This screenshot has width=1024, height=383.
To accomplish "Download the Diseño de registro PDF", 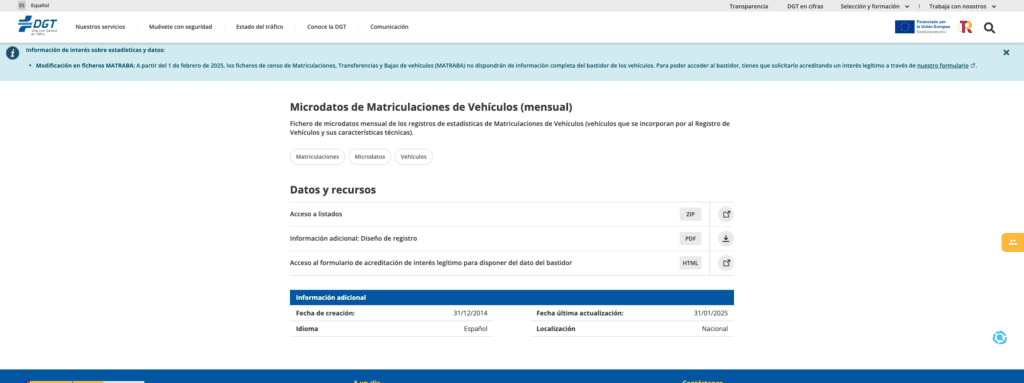I will tap(726, 239).
